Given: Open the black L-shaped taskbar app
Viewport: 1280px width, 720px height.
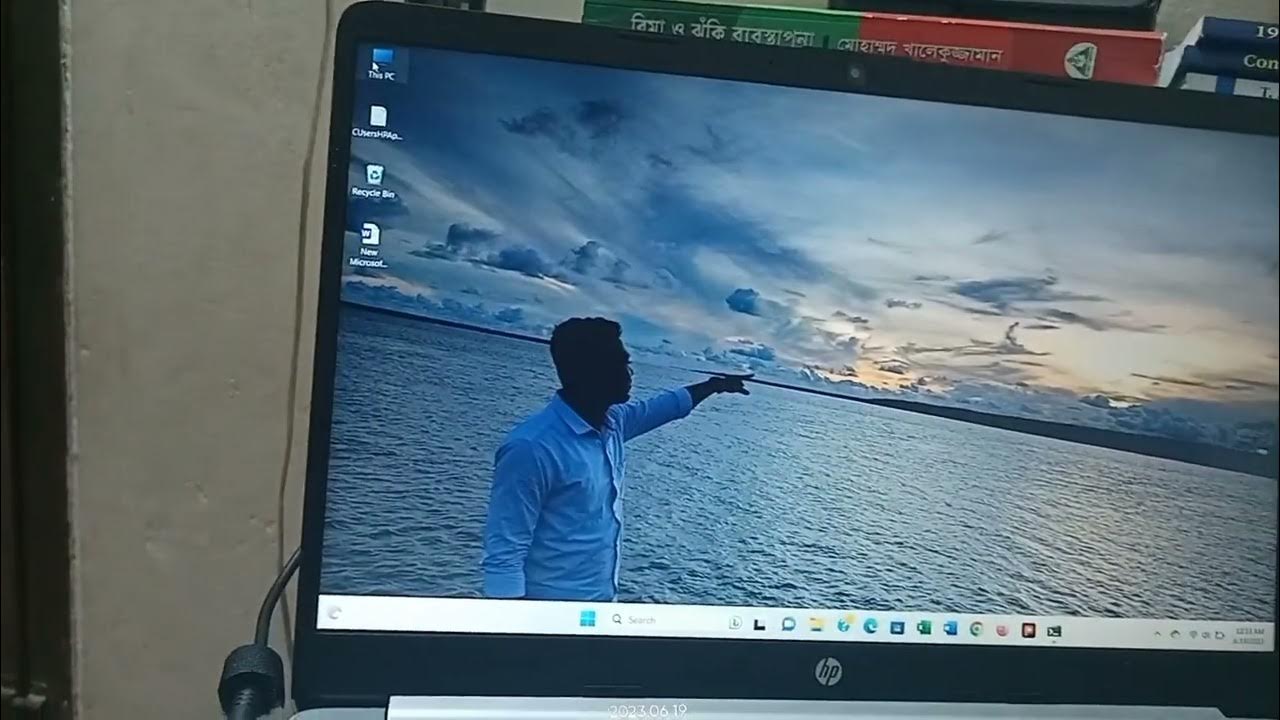Looking at the screenshot, I should point(759,624).
